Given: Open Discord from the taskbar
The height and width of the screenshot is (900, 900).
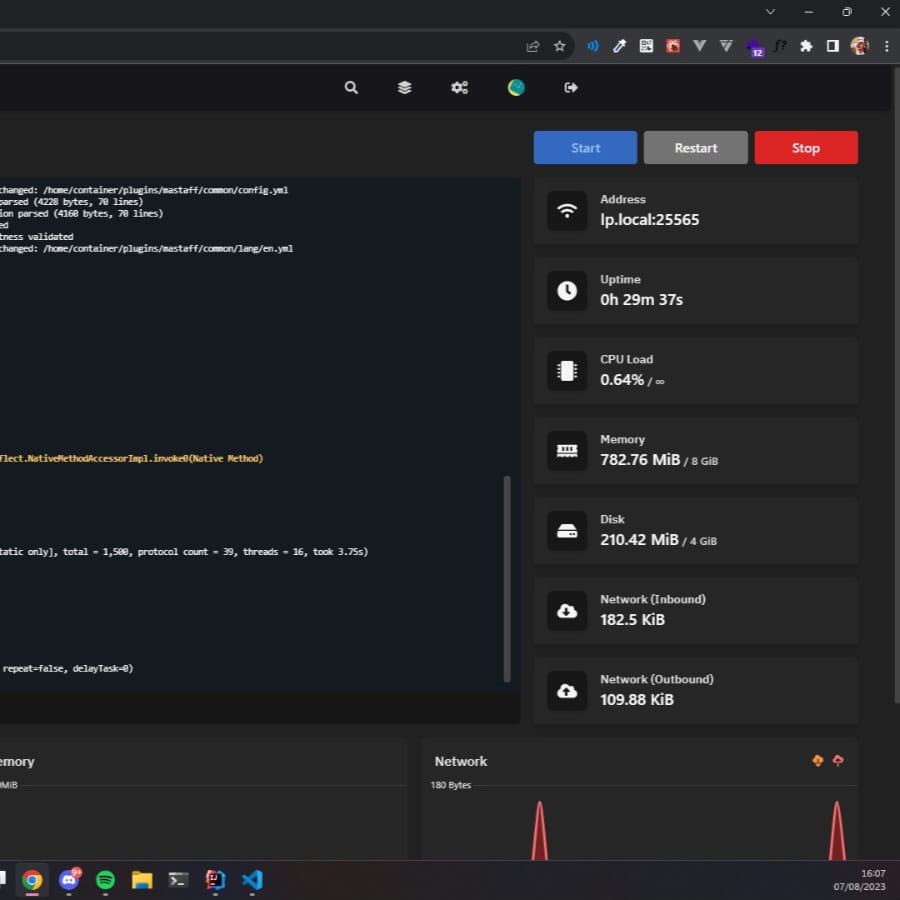Looking at the screenshot, I should 69,880.
